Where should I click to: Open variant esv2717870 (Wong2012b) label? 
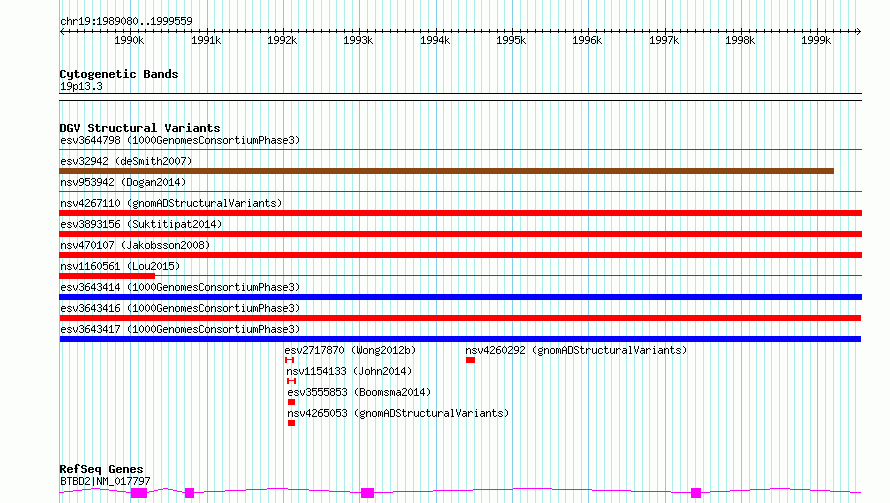(x=350, y=350)
